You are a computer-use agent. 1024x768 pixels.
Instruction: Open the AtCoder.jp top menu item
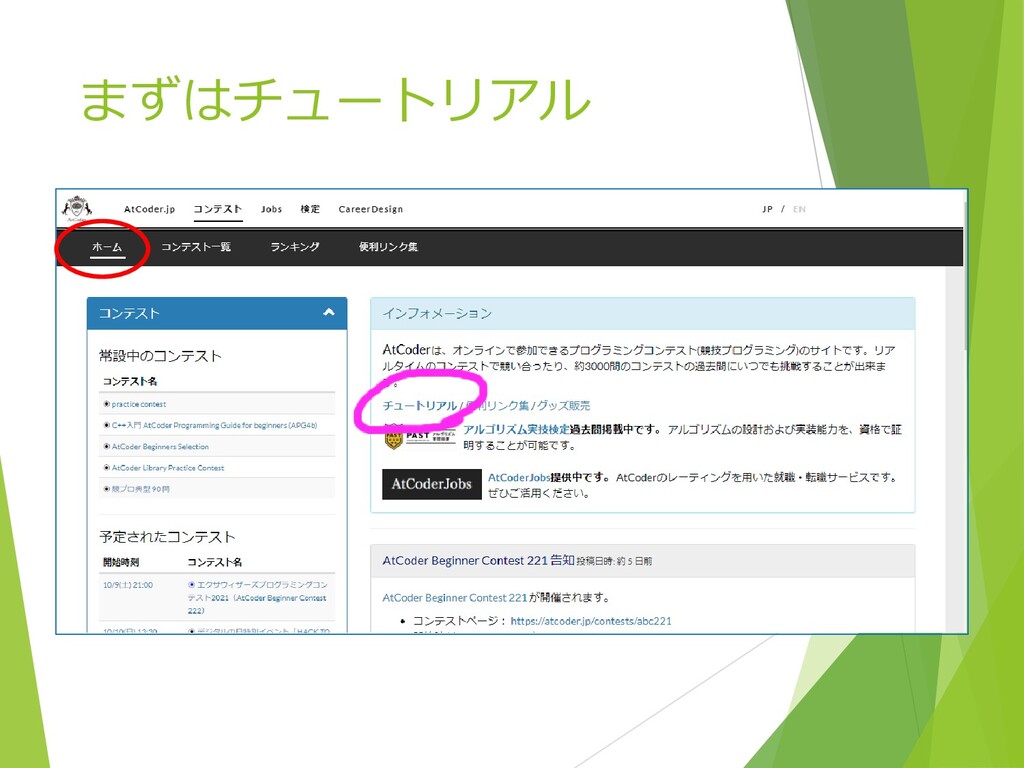[150, 209]
